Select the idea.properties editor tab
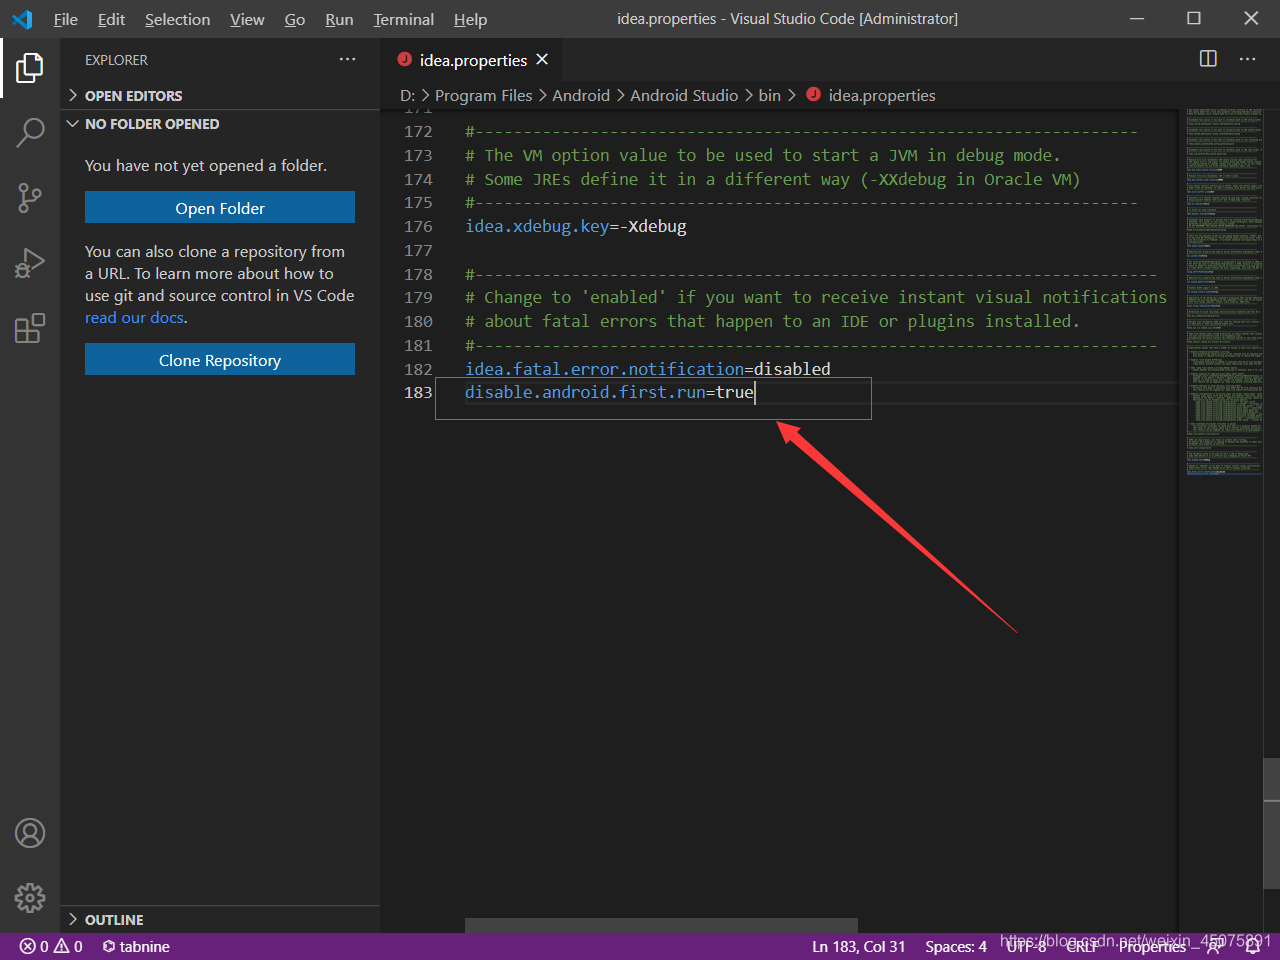 click(472, 60)
